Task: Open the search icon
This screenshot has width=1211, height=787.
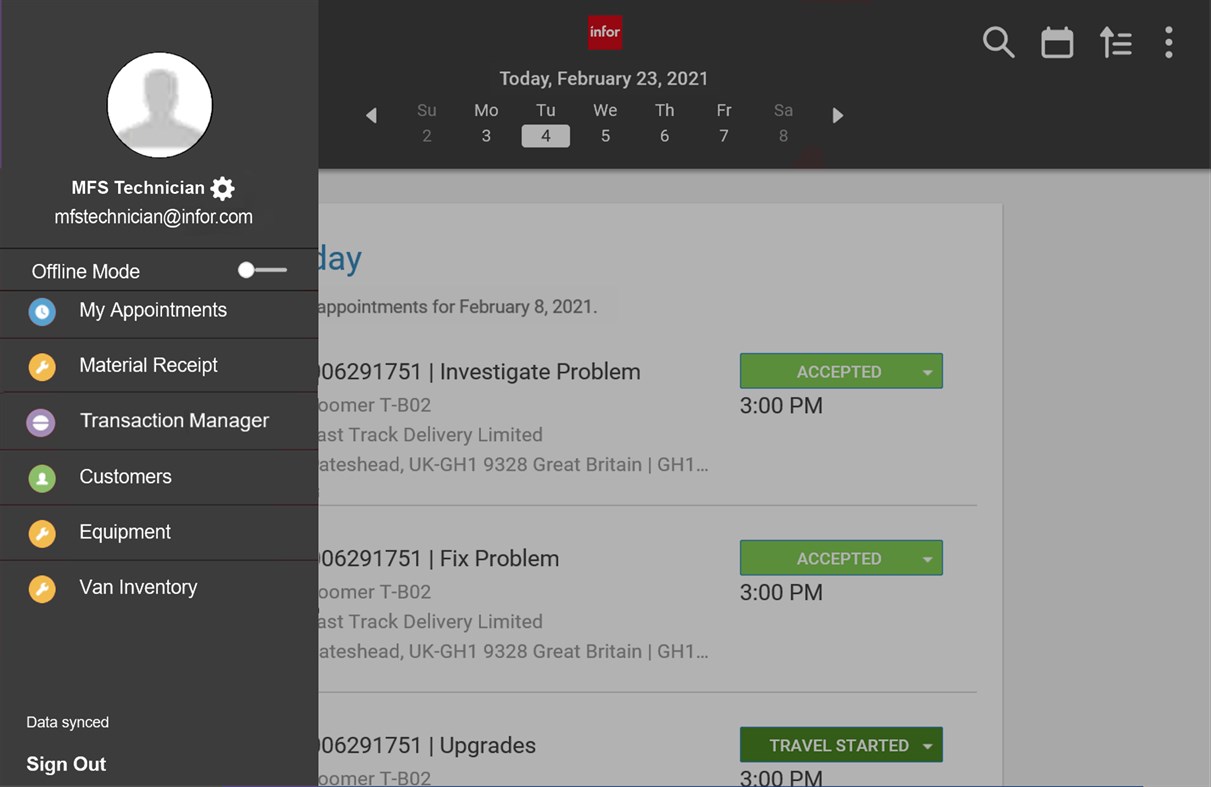Action: (997, 43)
